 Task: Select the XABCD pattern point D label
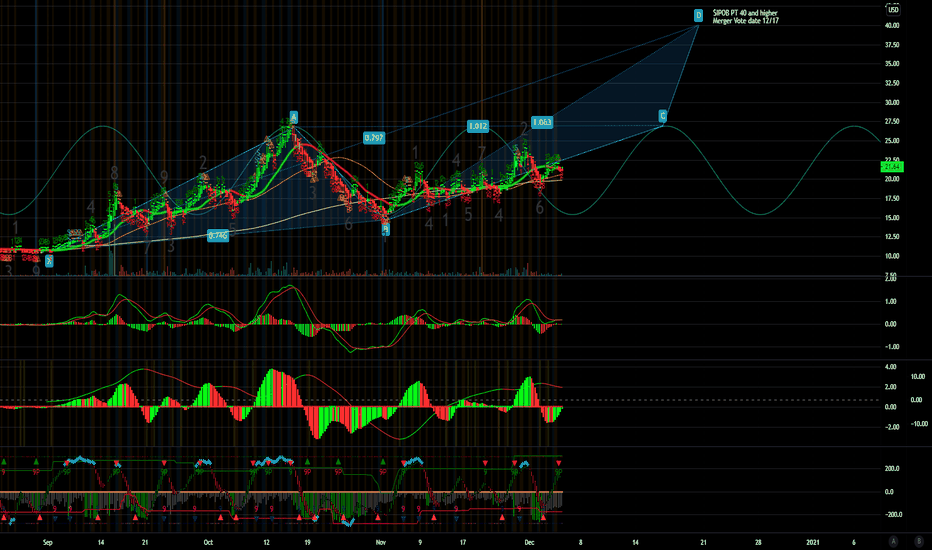click(x=698, y=15)
